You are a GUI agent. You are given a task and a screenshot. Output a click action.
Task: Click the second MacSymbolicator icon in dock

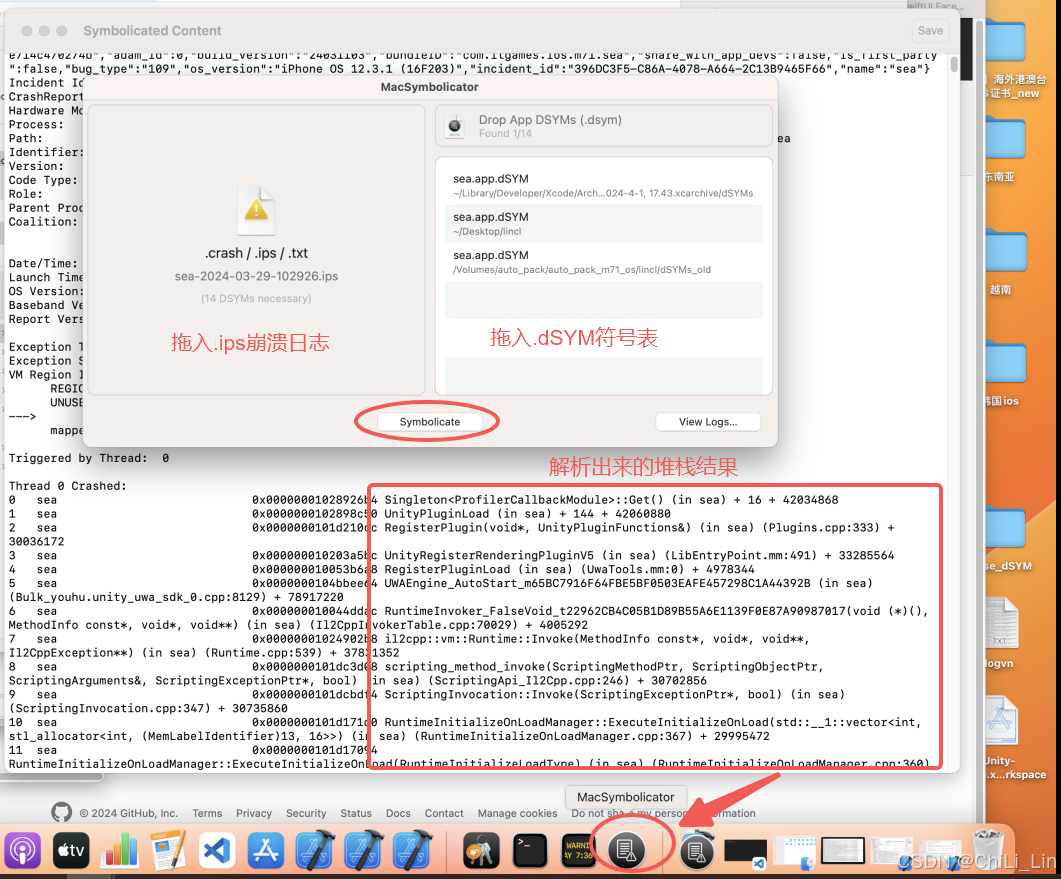(697, 851)
